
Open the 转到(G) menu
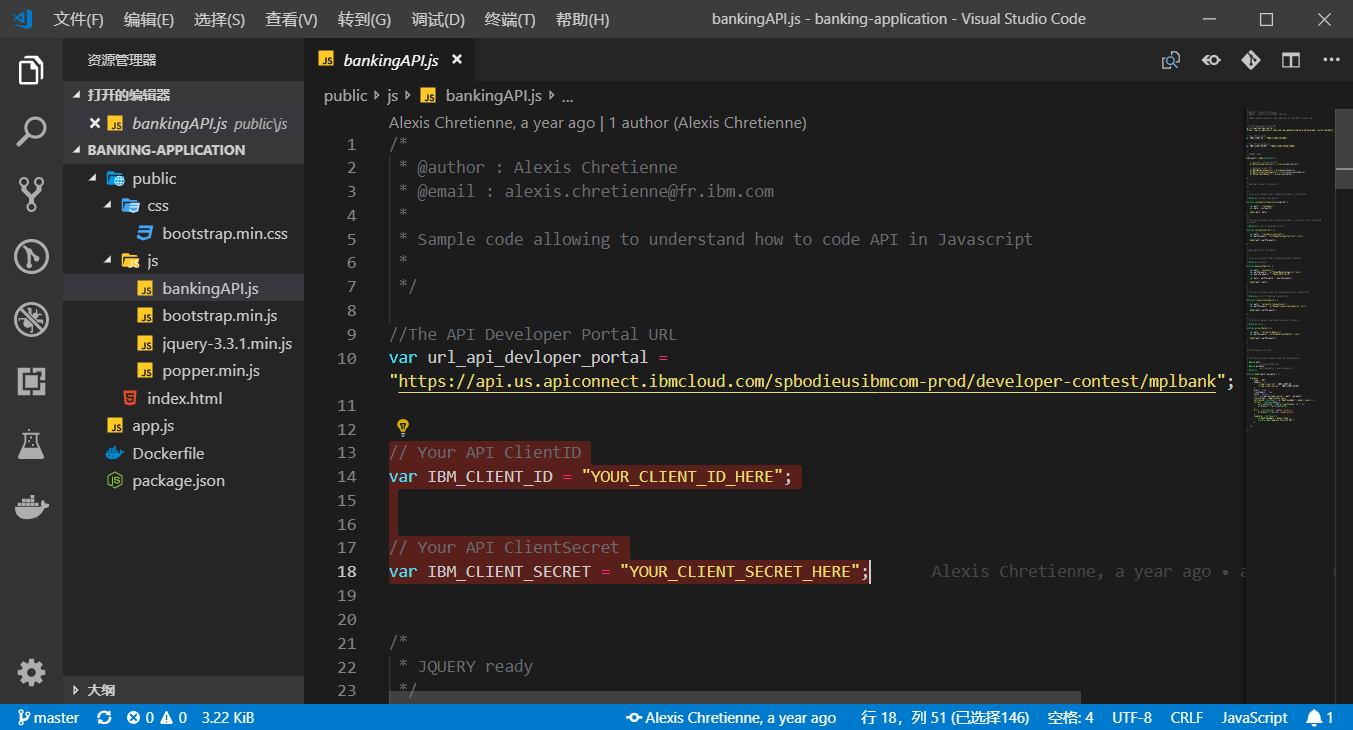click(364, 19)
